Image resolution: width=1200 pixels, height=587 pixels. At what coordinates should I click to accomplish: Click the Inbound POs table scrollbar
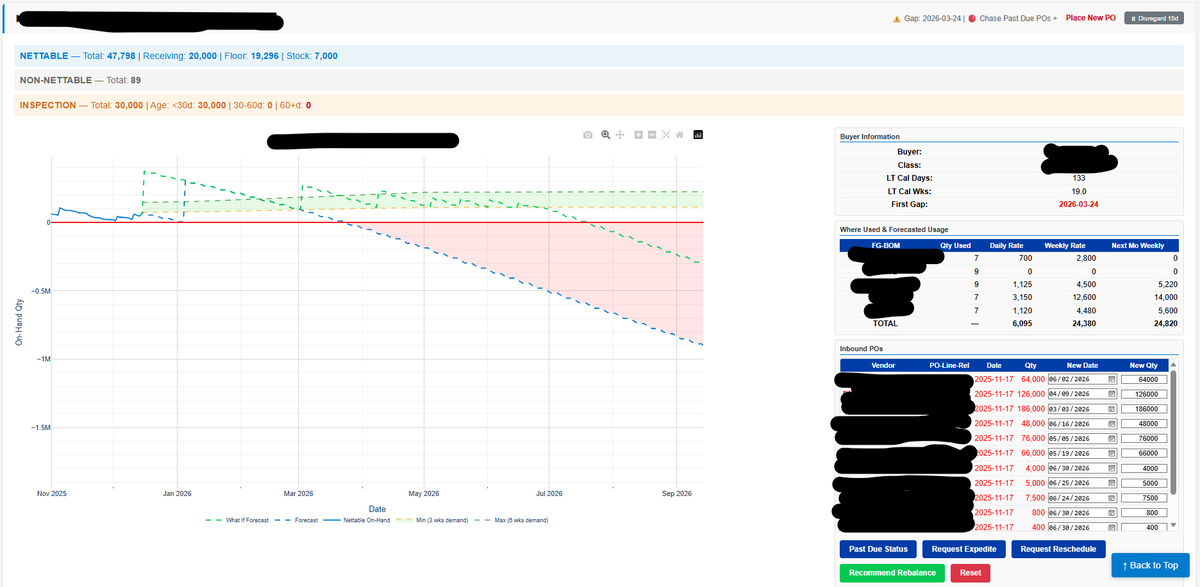[x=1175, y=430]
